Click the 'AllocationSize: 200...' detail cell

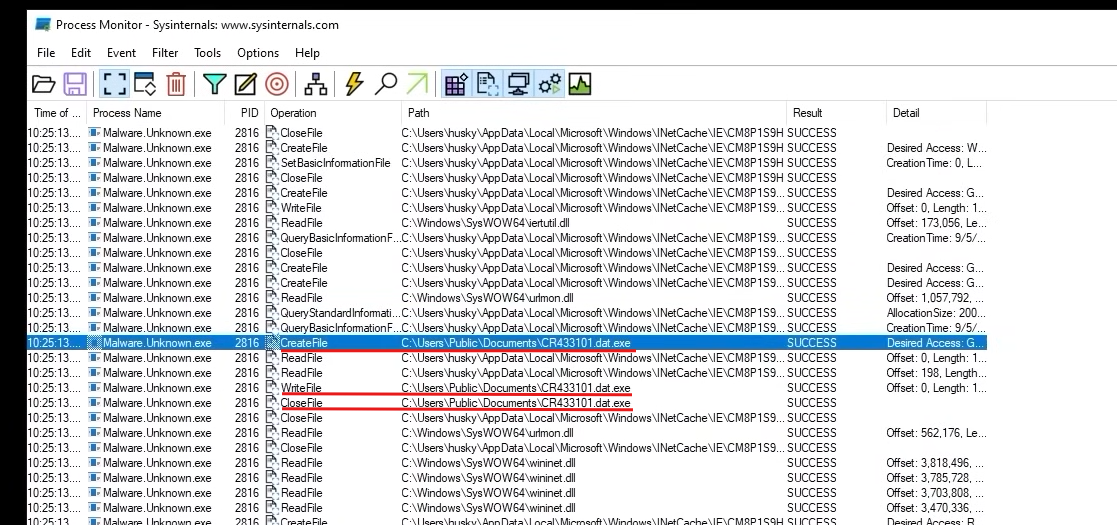tap(936, 313)
